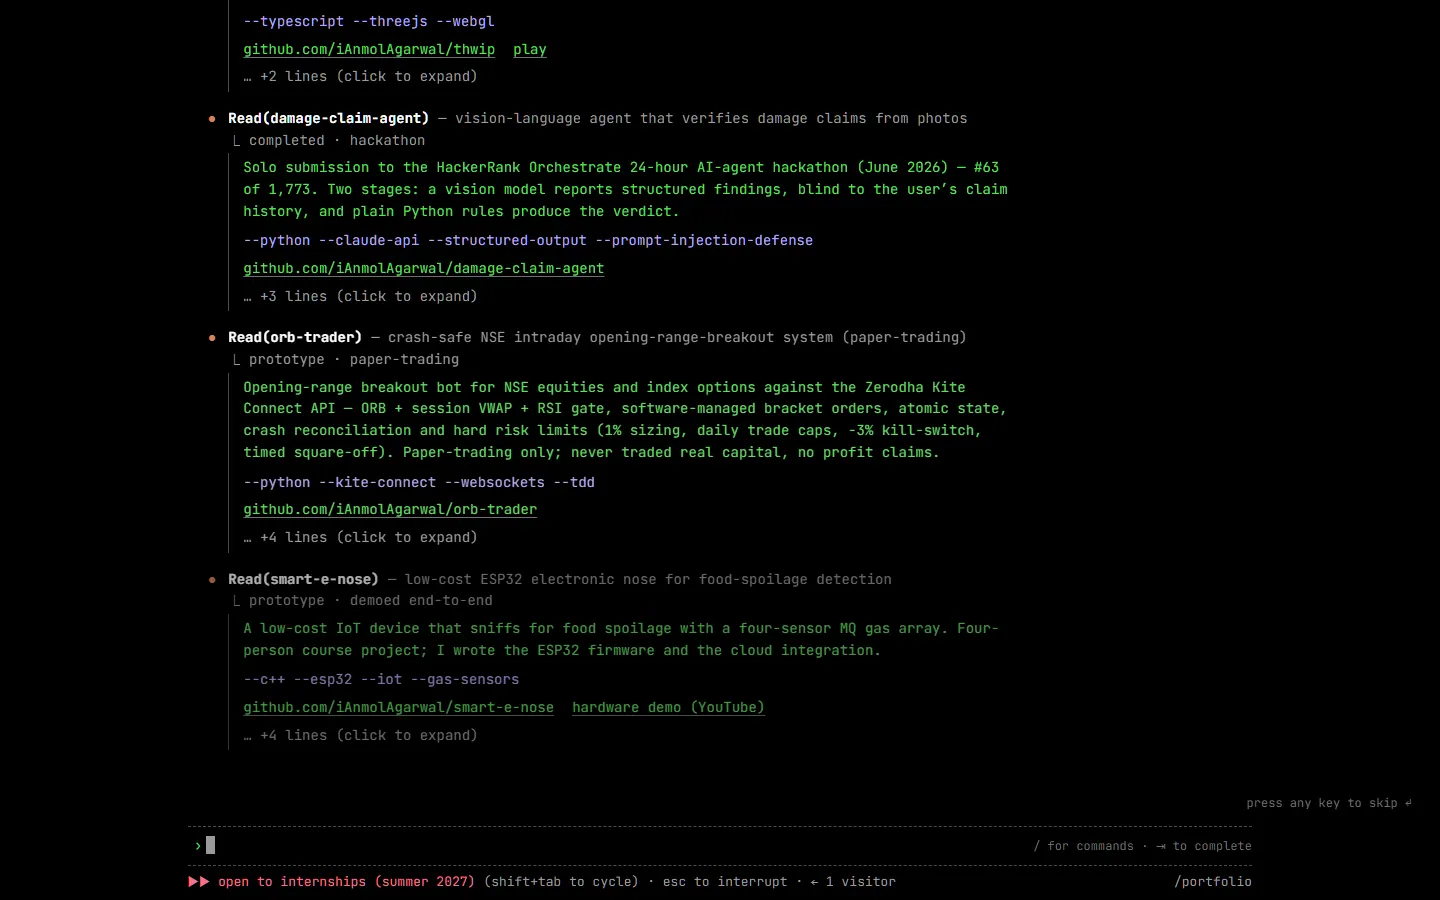Click the --tdd tag
Screen dimensions: 1440x900
coord(574,482)
